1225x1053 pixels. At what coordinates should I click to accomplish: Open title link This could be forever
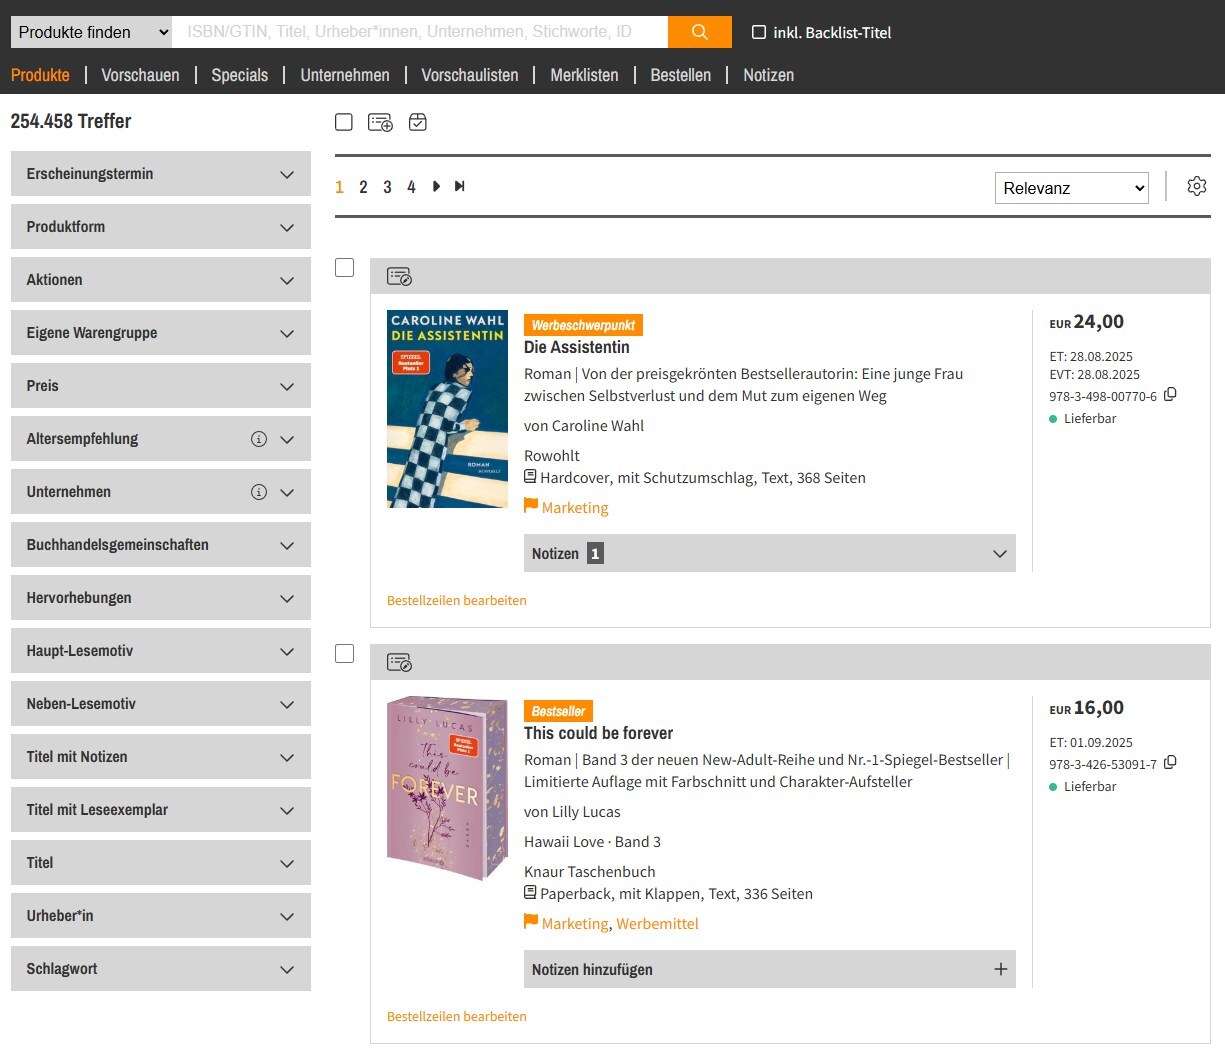point(598,733)
